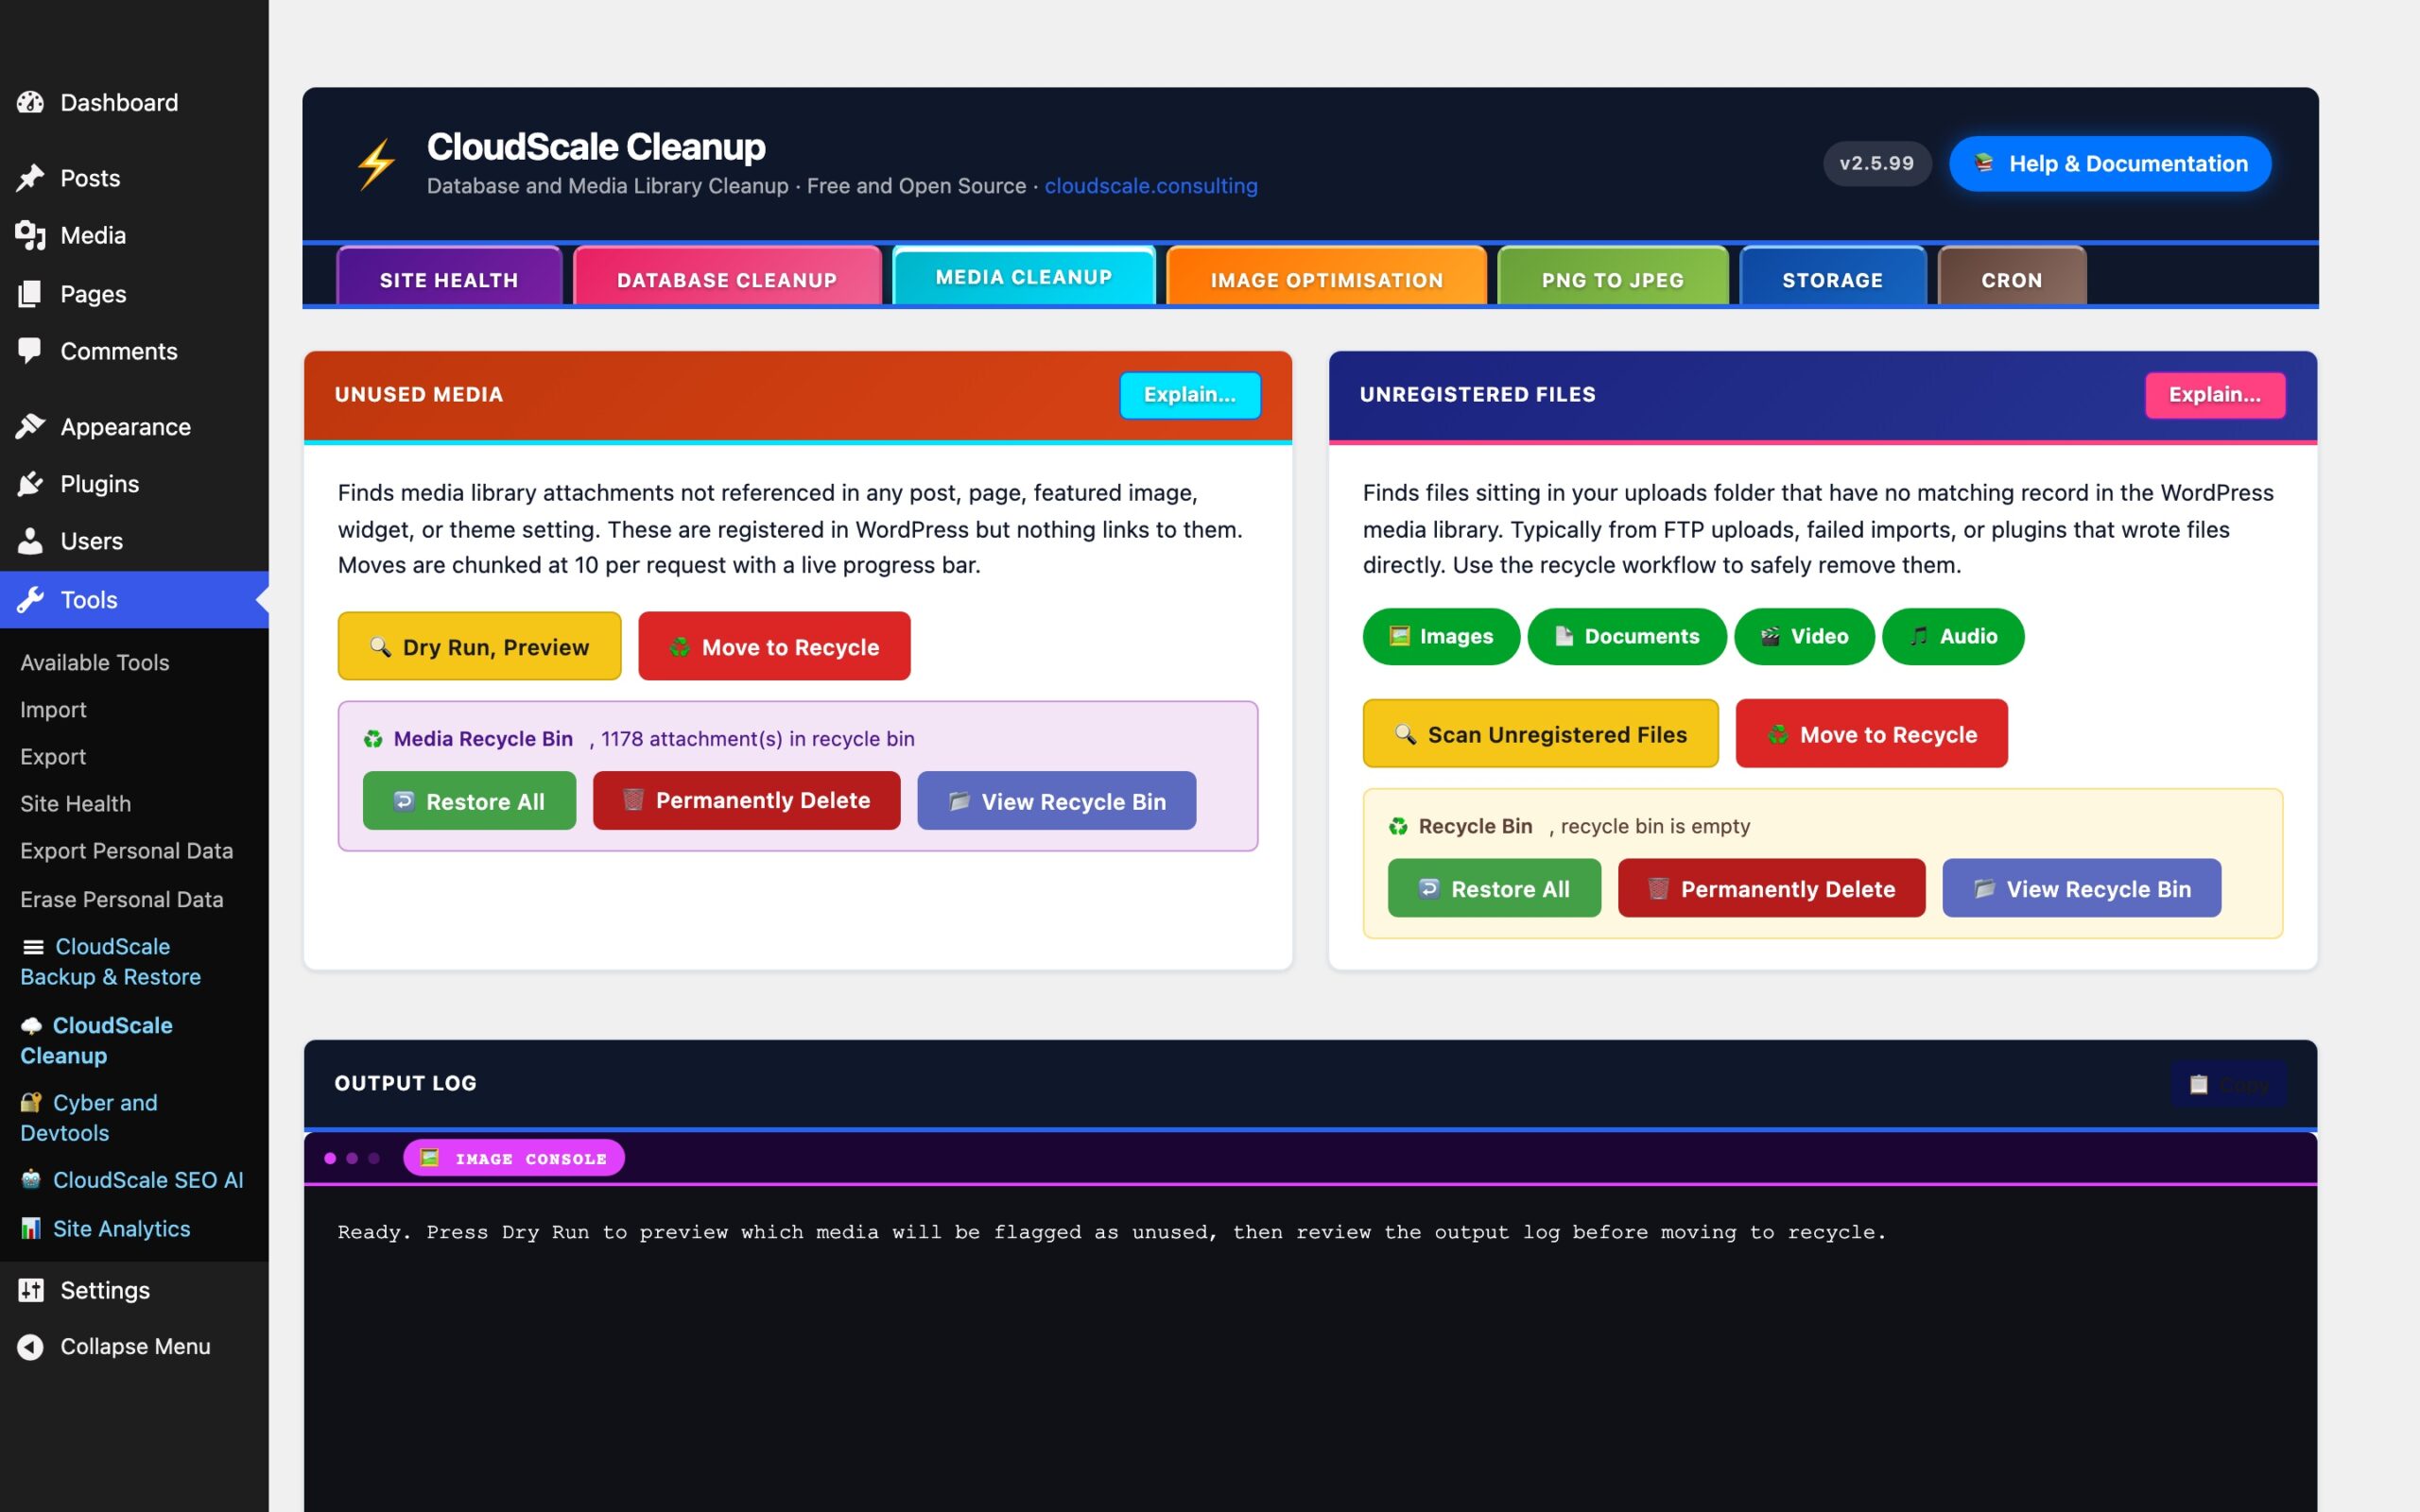Click Explain in the Unregistered Files header
The width and height of the screenshot is (2420, 1512).
pos(2215,395)
